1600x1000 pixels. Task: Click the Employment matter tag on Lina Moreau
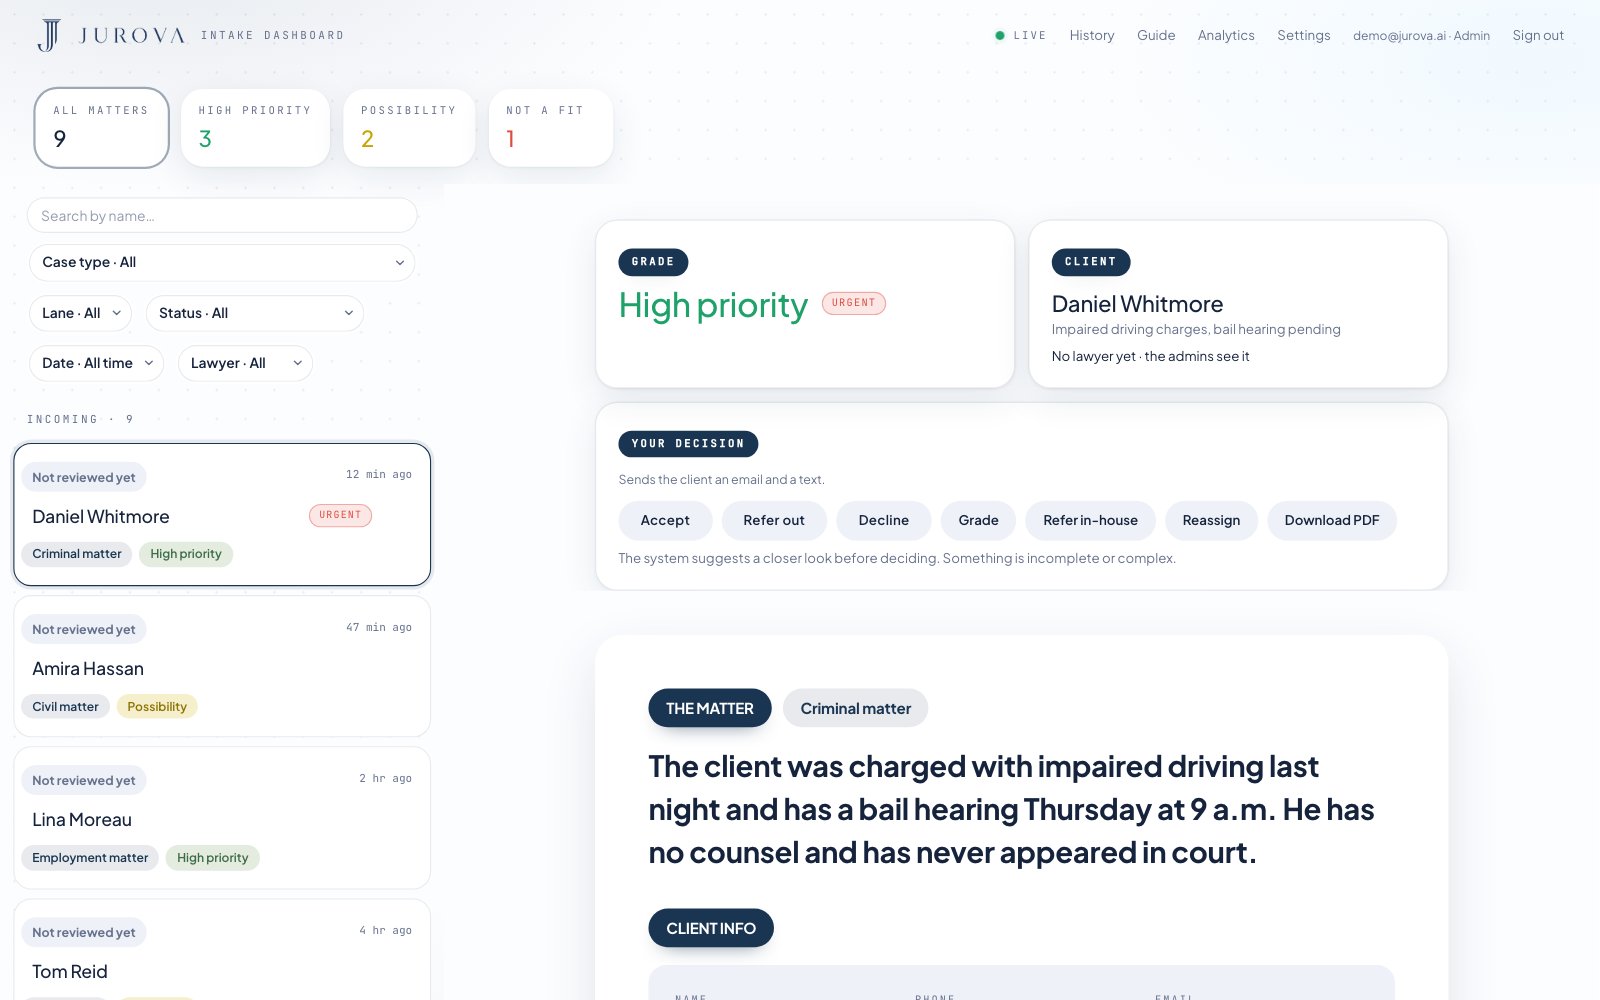coord(90,858)
